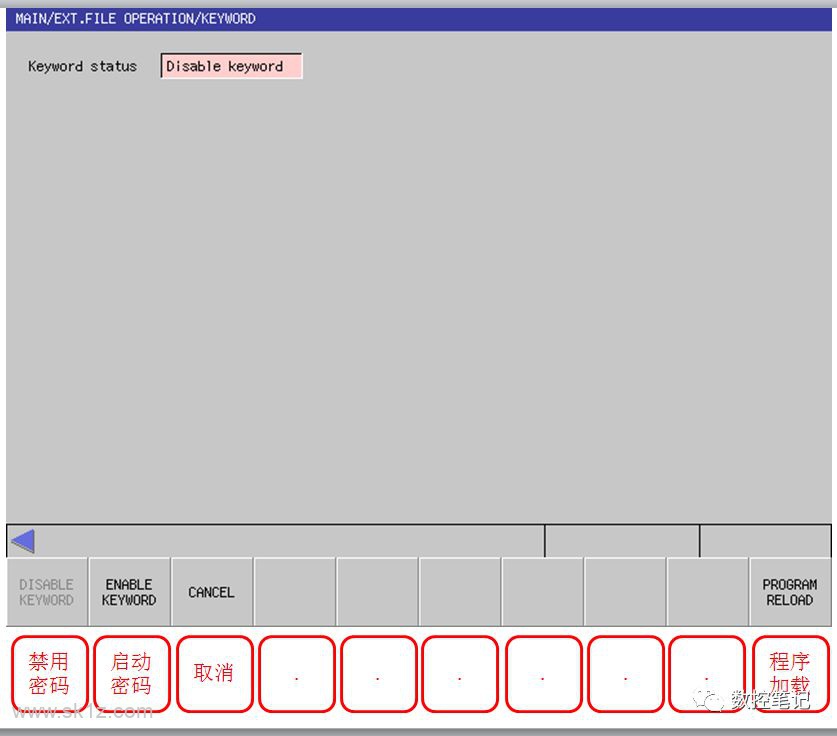Select the Keyword status field
The height and width of the screenshot is (736, 837).
click(x=231, y=66)
